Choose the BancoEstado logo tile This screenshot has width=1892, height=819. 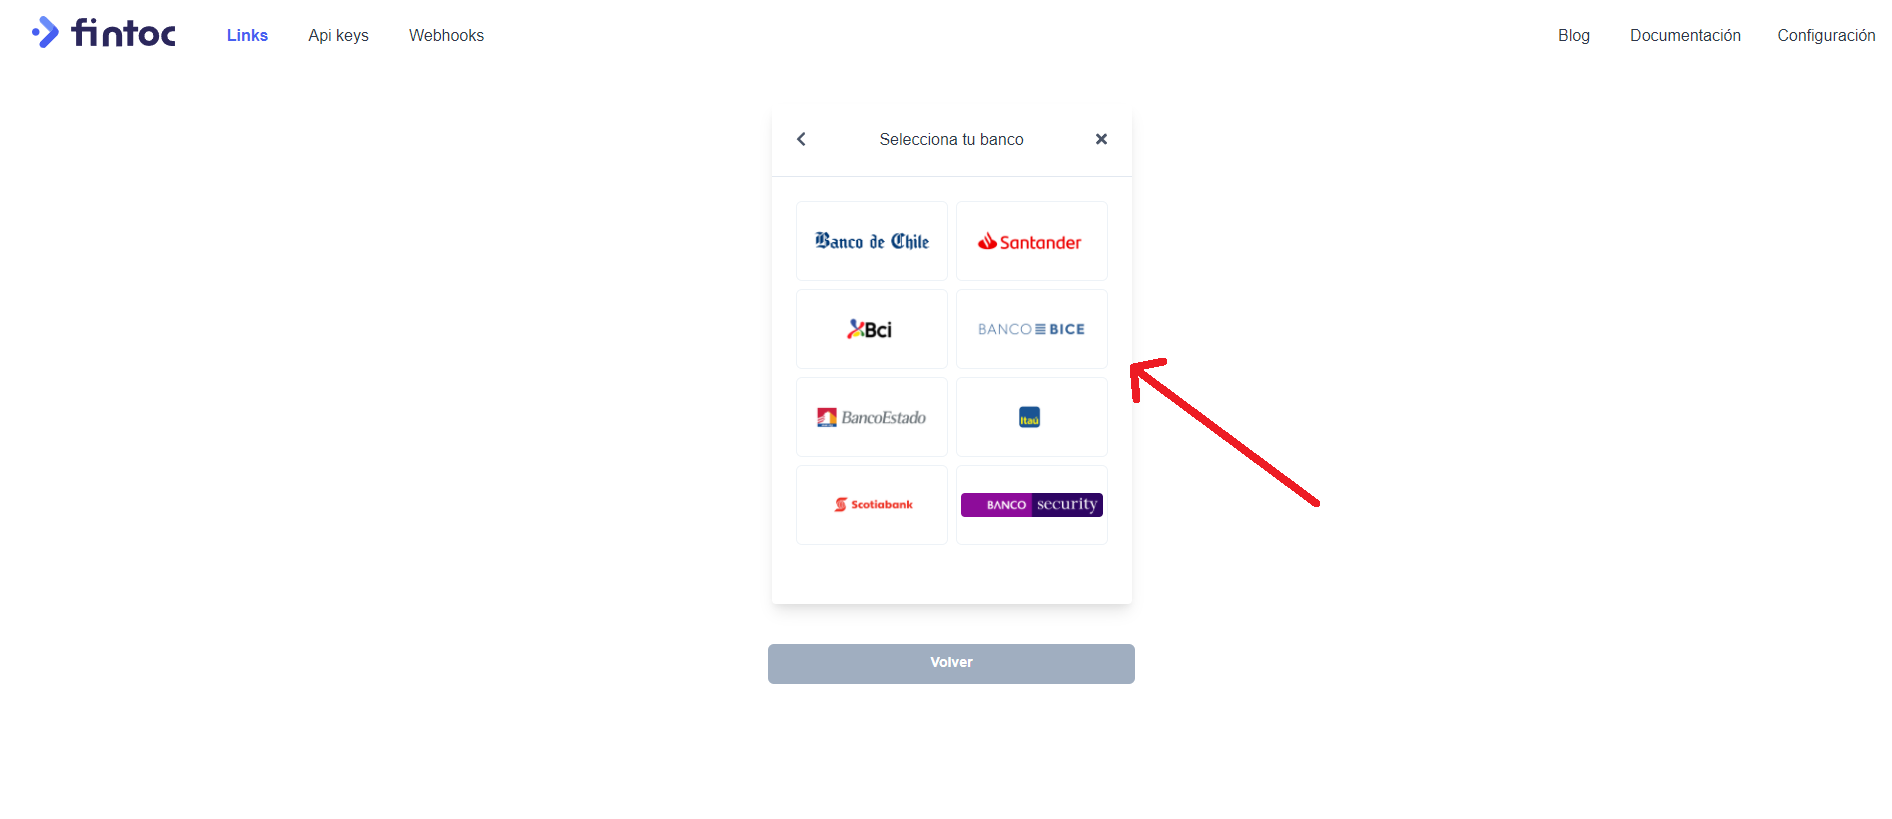click(871, 417)
